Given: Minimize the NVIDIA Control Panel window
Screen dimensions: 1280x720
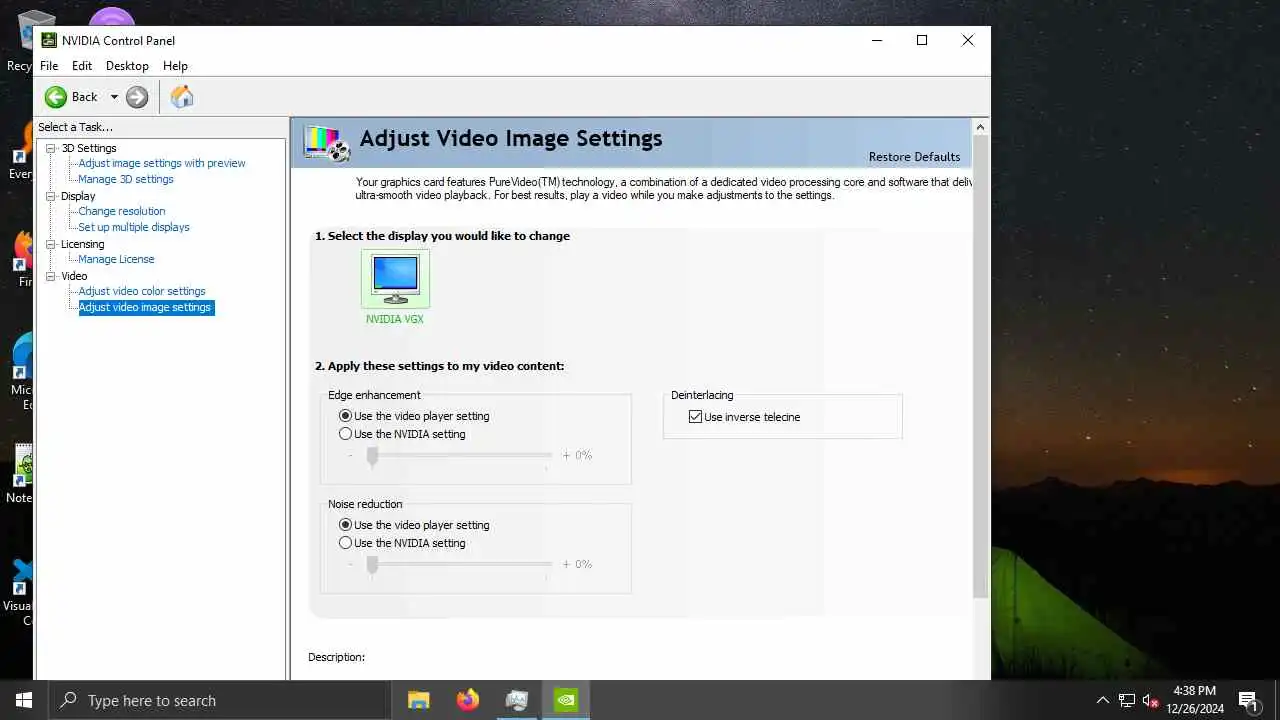Looking at the screenshot, I should (x=877, y=40).
